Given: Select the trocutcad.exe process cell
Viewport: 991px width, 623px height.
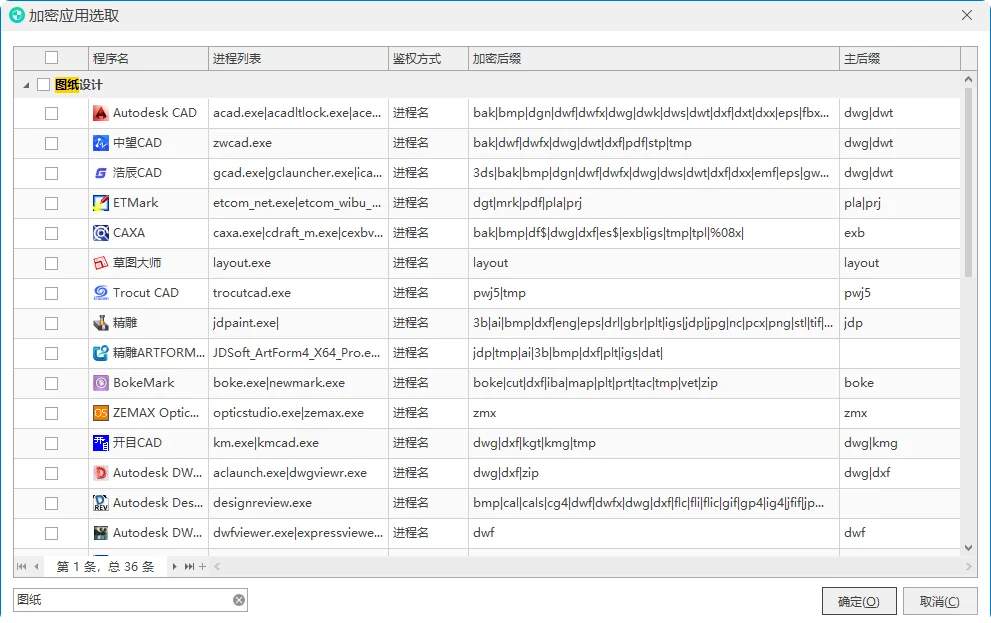Looking at the screenshot, I should [x=298, y=293].
